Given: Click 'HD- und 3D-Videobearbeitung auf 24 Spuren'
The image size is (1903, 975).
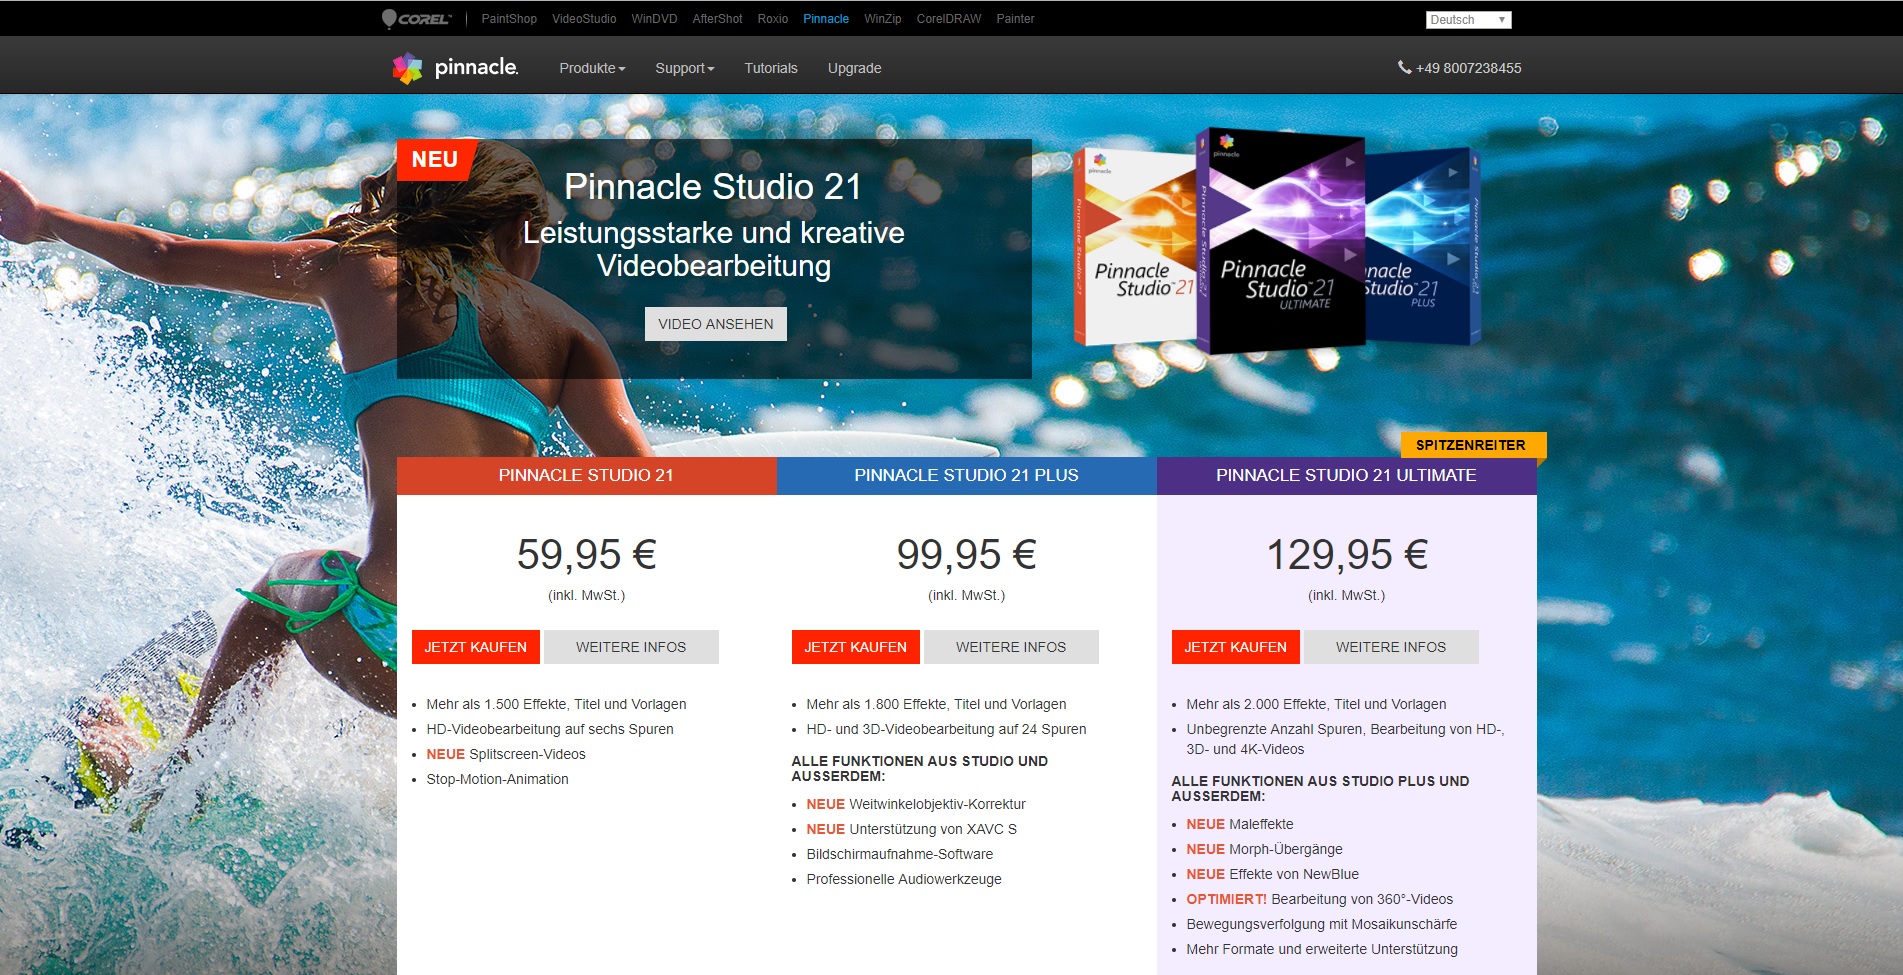Looking at the screenshot, I should pyautogui.click(x=946, y=729).
